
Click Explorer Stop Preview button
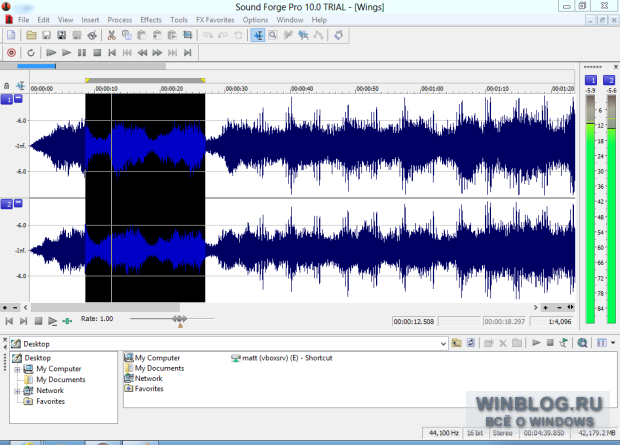tap(550, 343)
